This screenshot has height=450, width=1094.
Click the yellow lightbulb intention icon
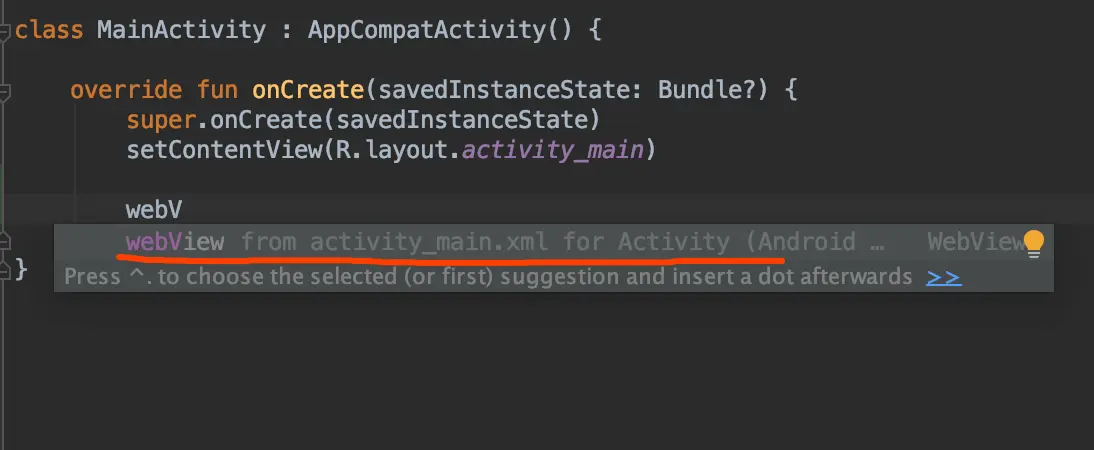point(1033,243)
